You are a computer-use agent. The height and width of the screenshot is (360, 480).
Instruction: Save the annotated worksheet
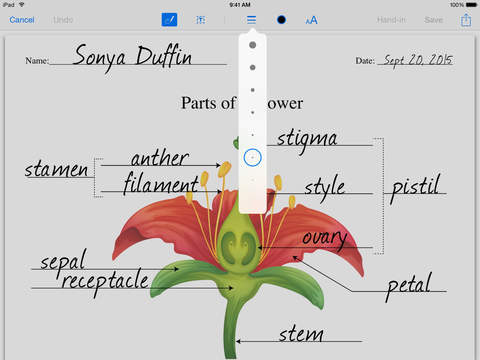[433, 20]
